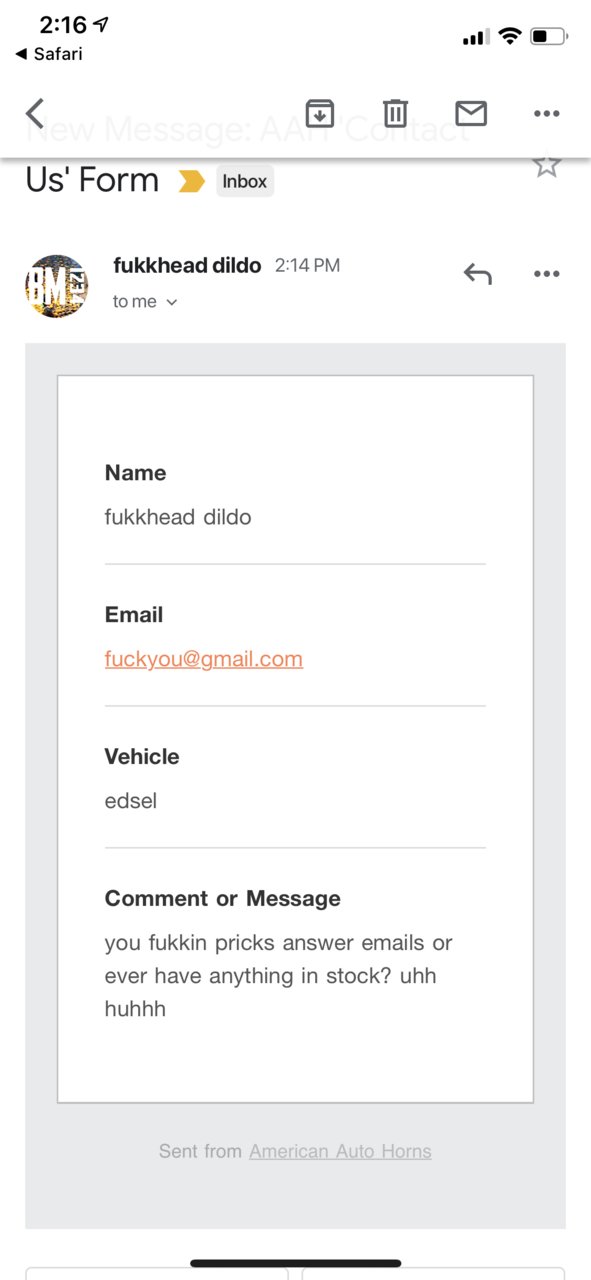Viewport: 591px width, 1280px height.
Task: Go back using the left chevron arrow
Action: (35, 113)
